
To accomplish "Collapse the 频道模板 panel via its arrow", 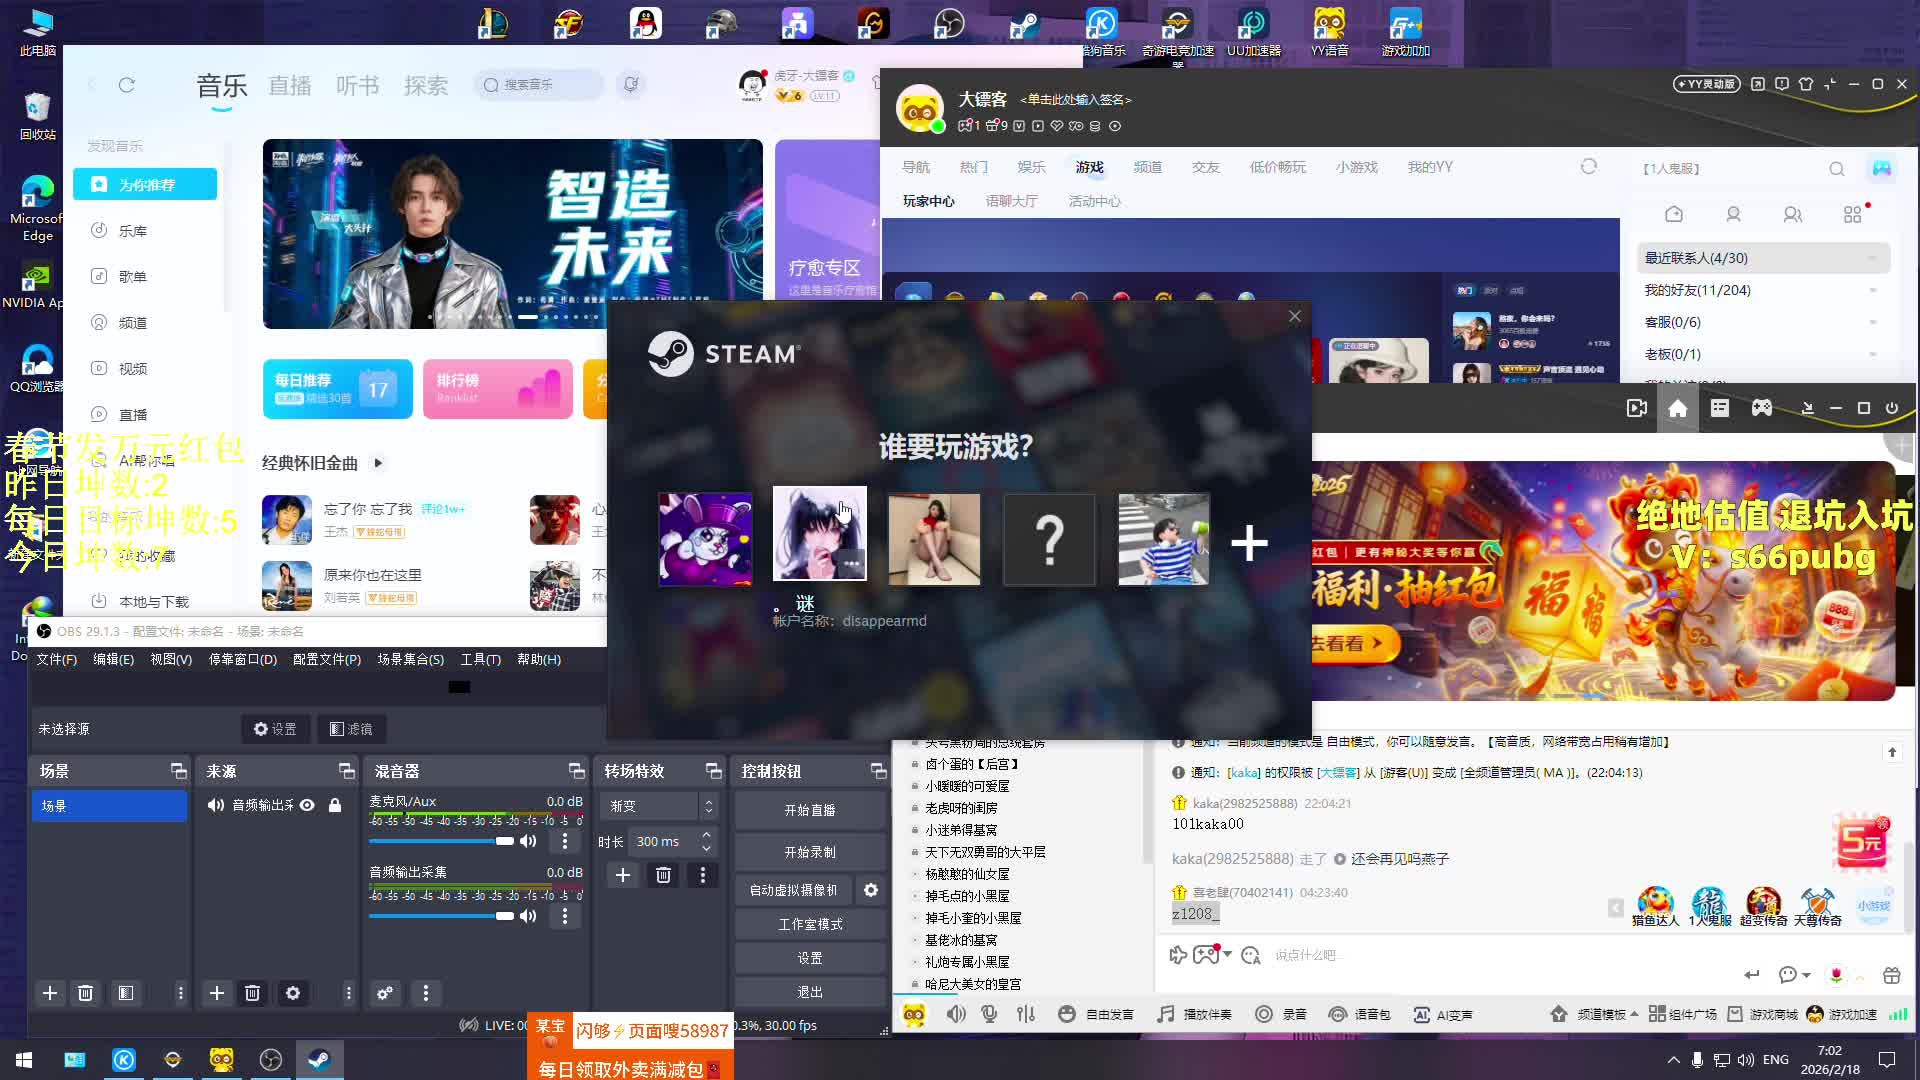I will [x=1632, y=1013].
